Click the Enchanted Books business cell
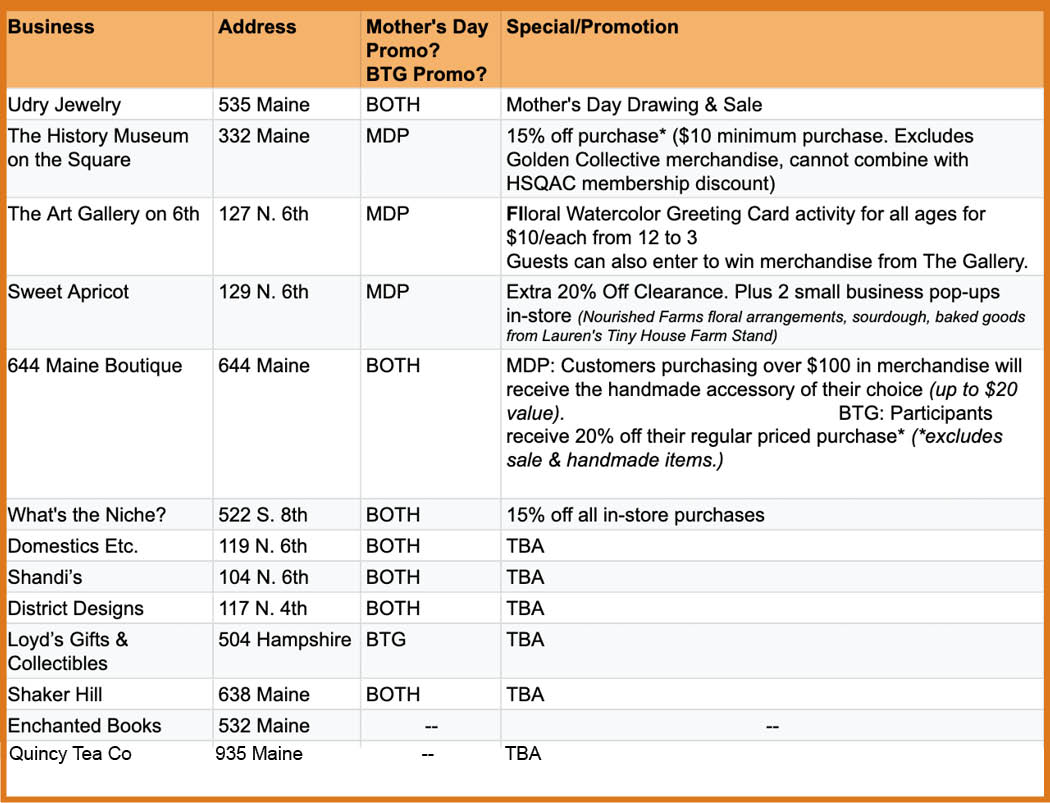The height and width of the screenshot is (803, 1050). 84,725
